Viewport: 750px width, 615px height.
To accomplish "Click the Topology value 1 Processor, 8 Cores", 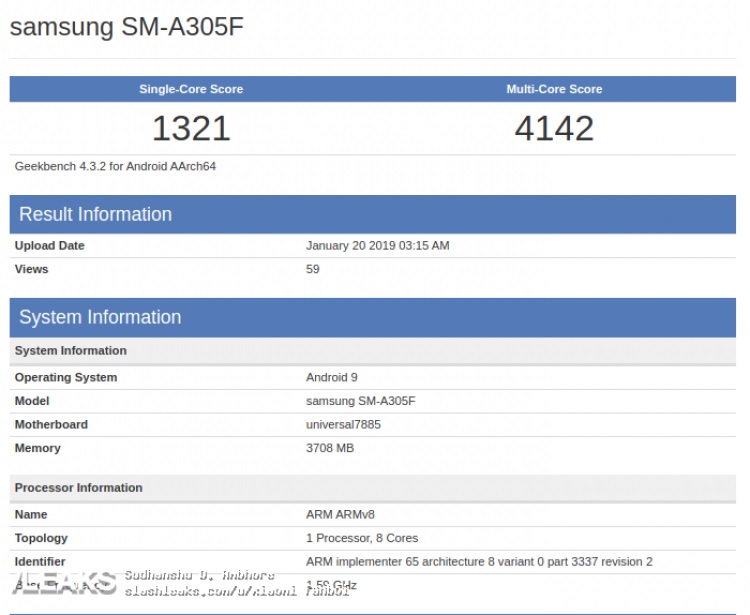I will point(360,538).
